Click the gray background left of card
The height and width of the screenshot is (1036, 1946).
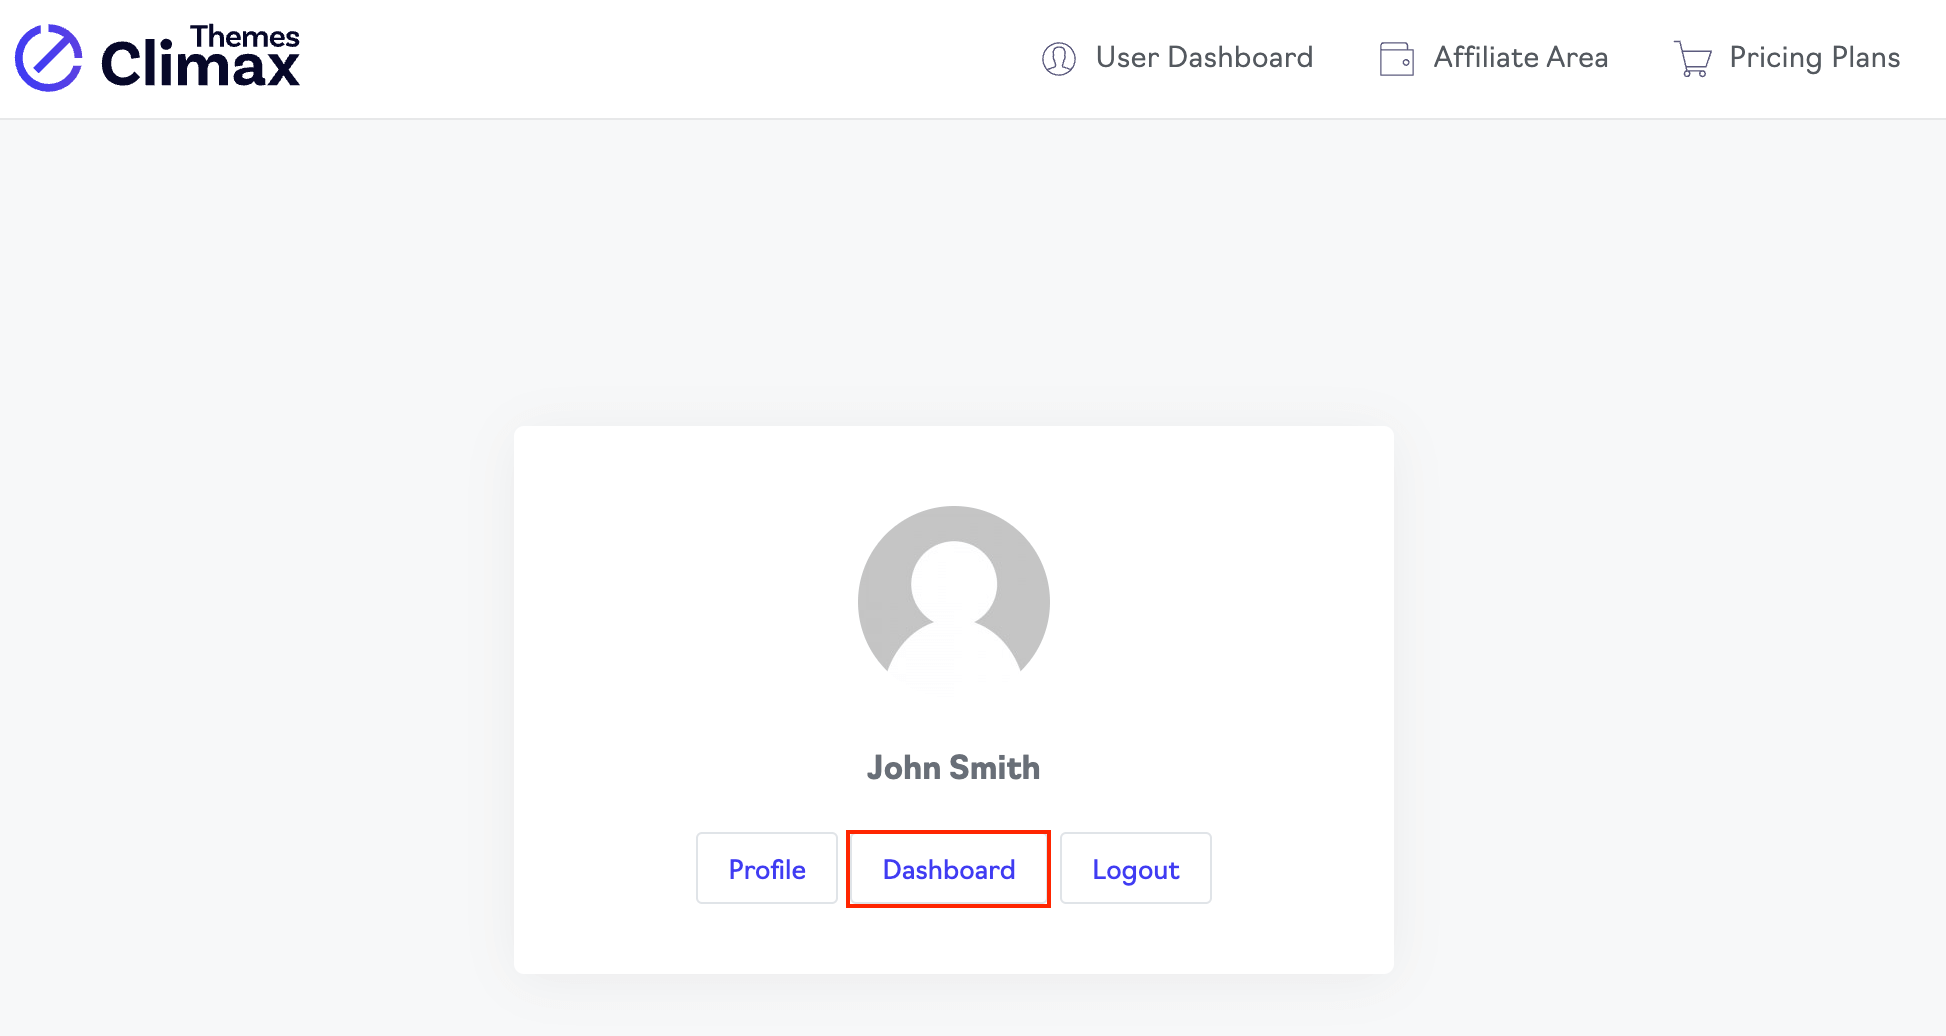pyautogui.click(x=250, y=650)
